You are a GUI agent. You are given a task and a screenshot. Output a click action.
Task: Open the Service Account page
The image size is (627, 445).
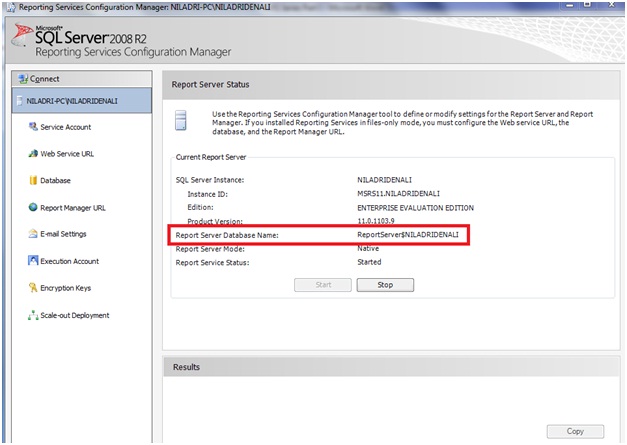point(66,127)
